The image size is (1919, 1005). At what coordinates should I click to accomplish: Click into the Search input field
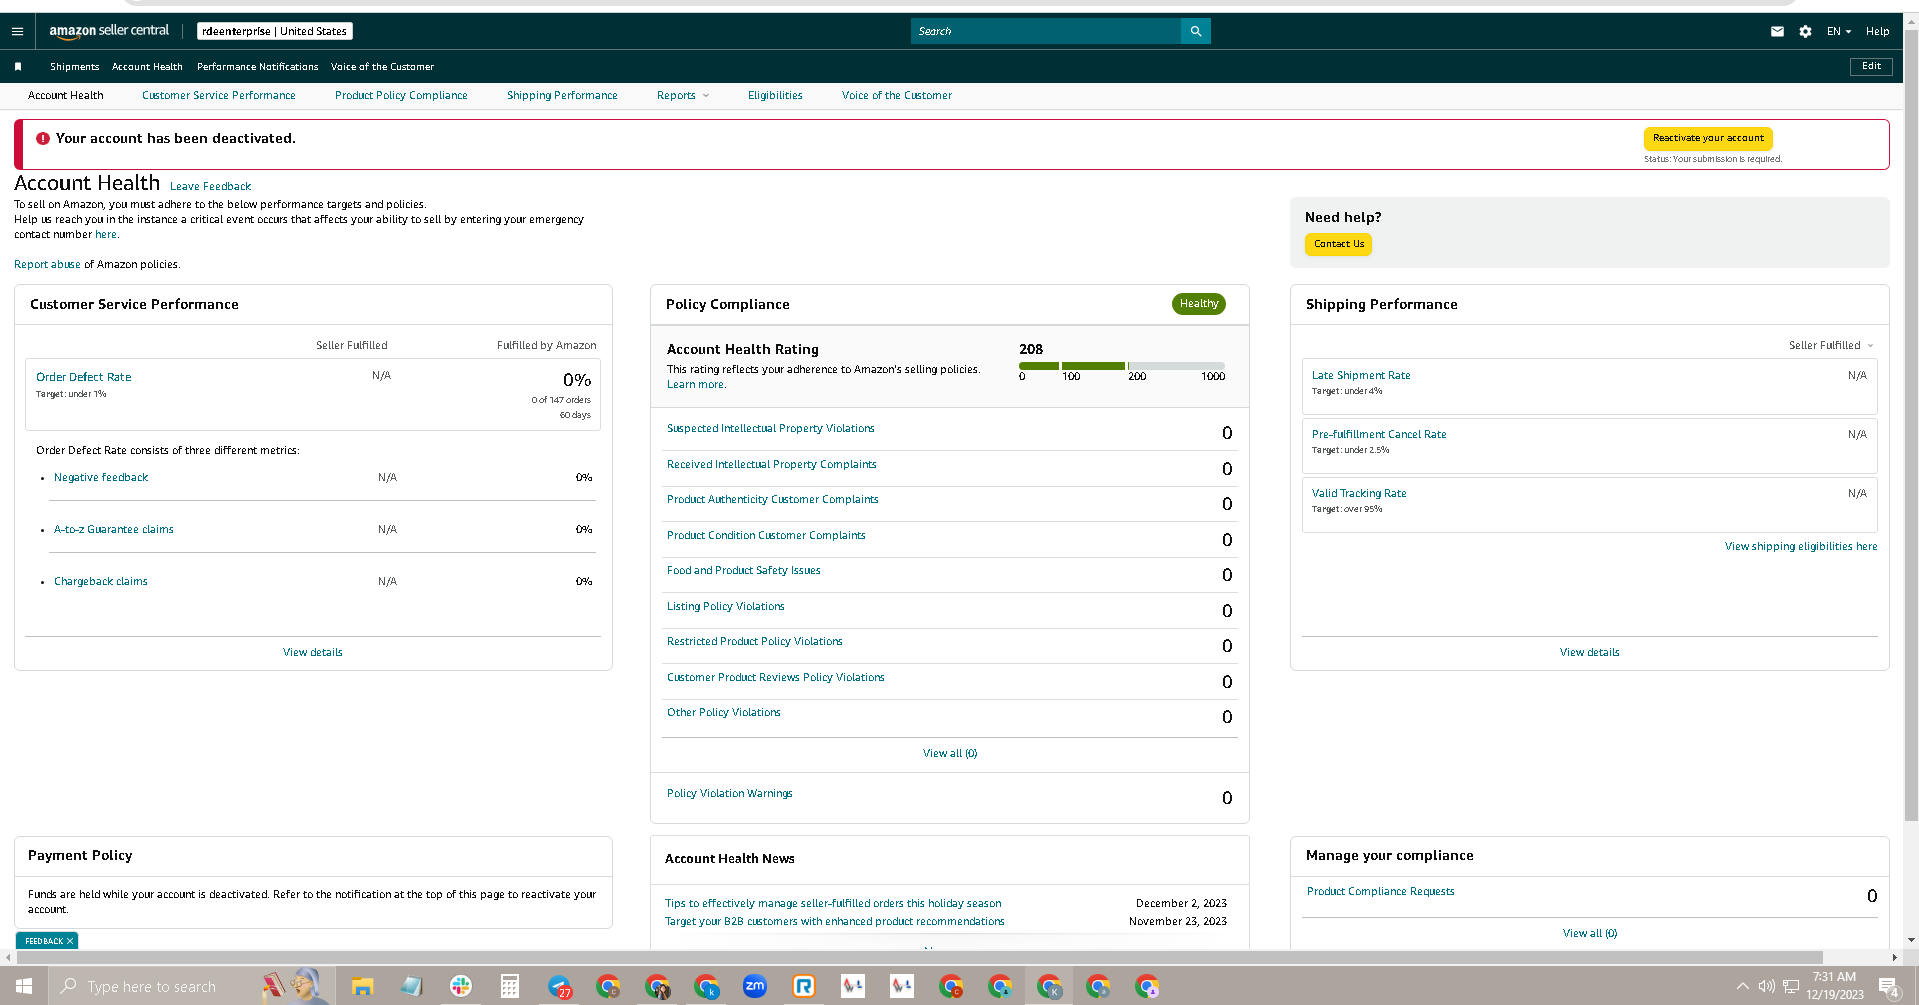point(1046,31)
